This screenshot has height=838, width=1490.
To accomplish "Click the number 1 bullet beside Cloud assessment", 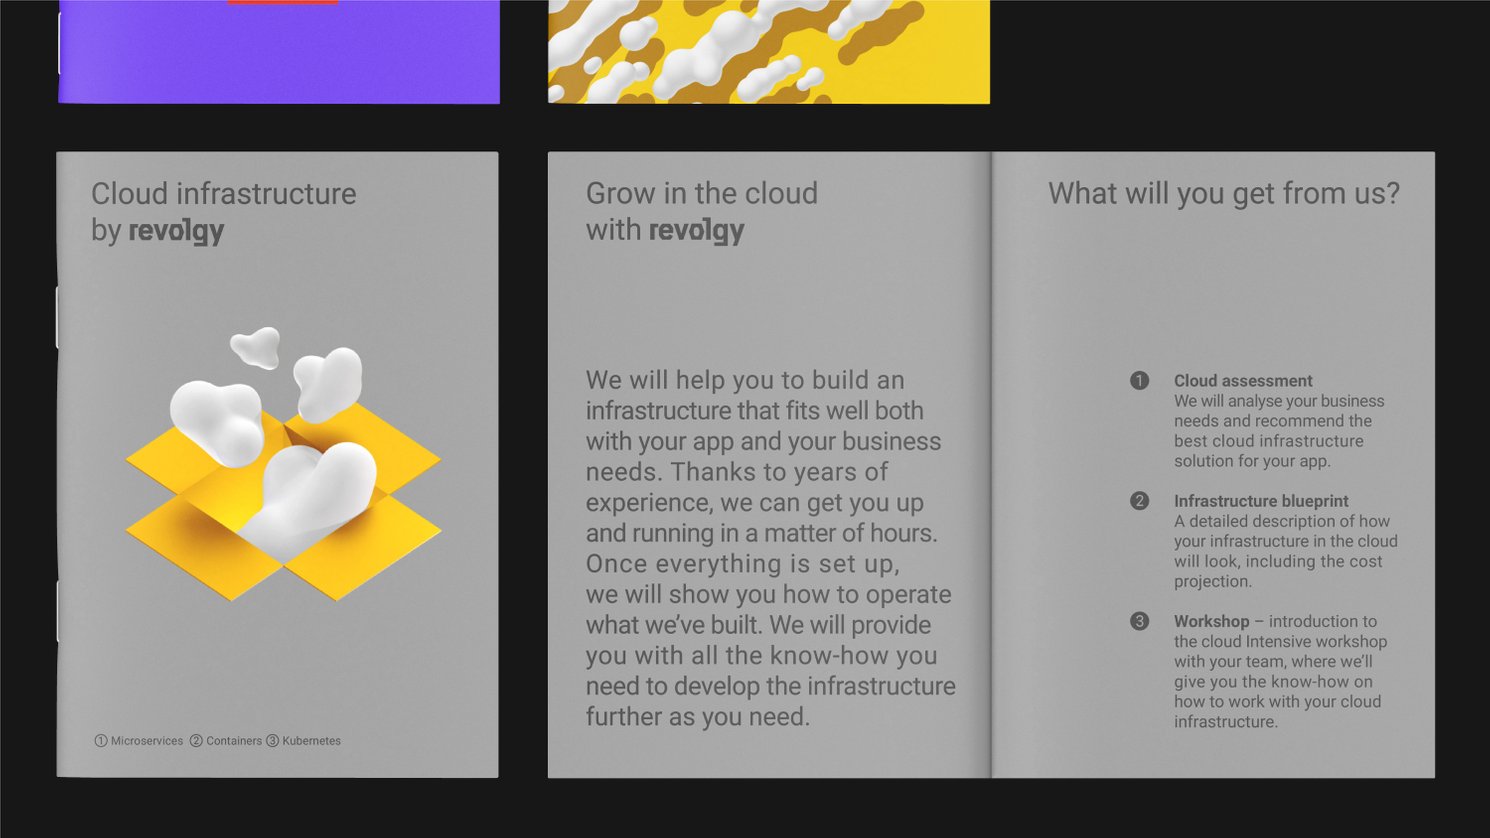I will [1139, 380].
